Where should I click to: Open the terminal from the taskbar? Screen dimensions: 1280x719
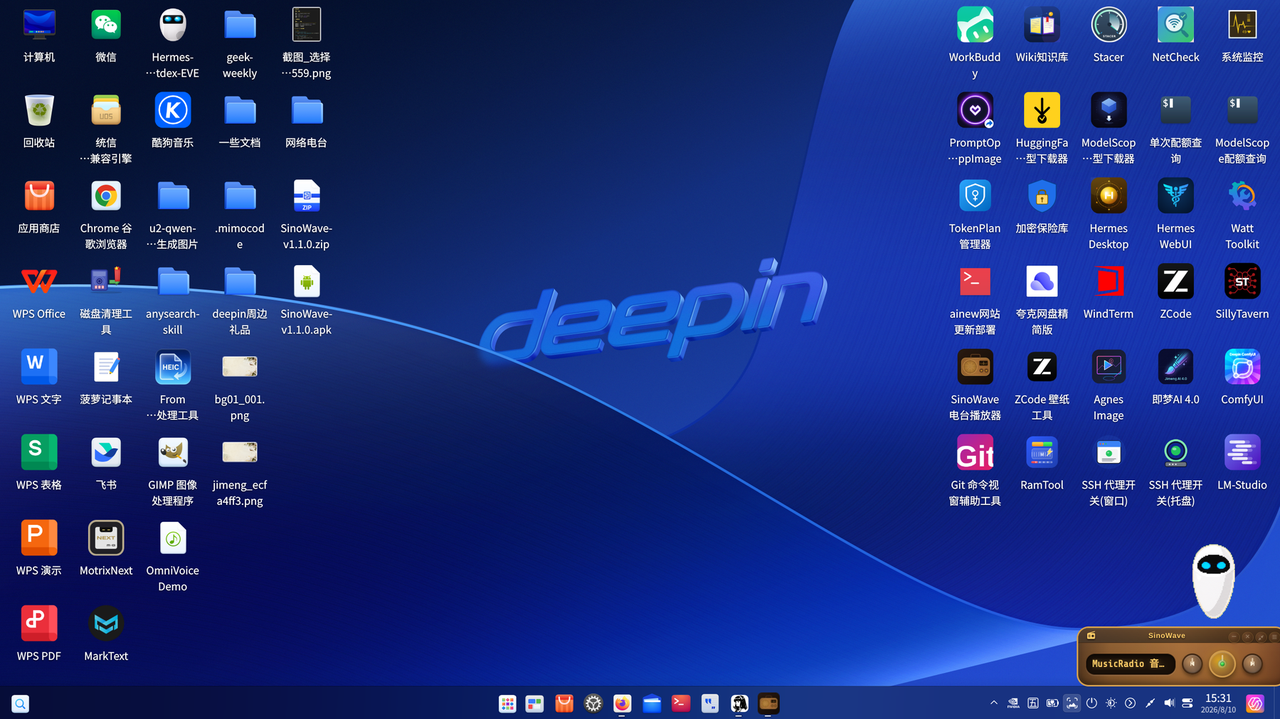(681, 704)
